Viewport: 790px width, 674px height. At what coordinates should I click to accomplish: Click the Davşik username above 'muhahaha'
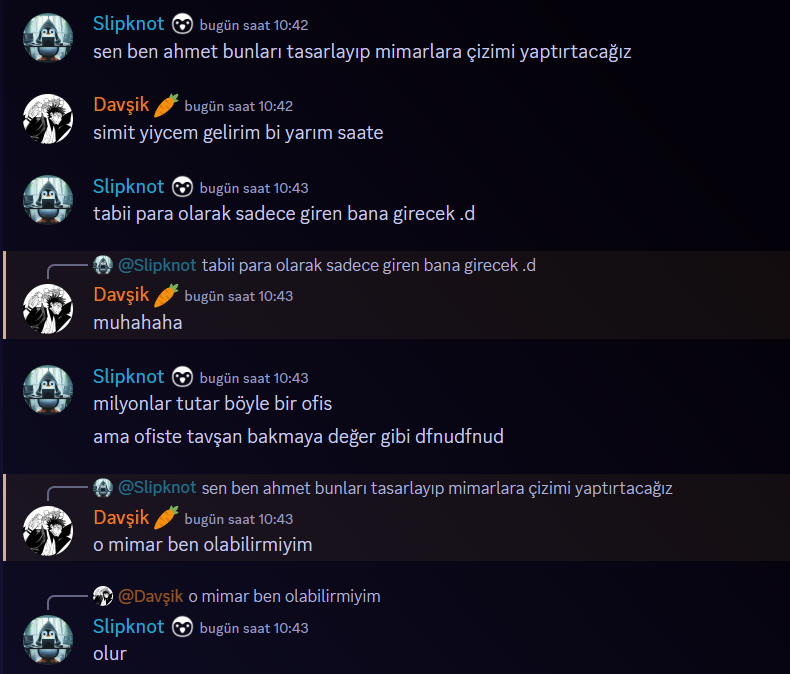click(x=121, y=295)
